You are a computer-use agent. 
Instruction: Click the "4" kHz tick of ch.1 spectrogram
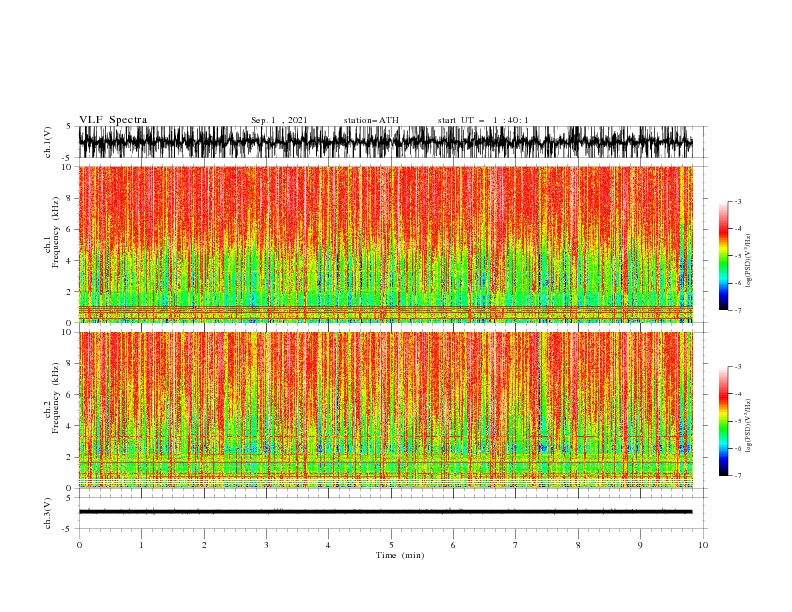pos(70,261)
